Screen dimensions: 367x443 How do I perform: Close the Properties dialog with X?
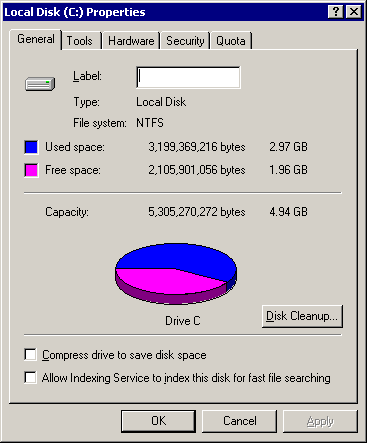point(354,12)
